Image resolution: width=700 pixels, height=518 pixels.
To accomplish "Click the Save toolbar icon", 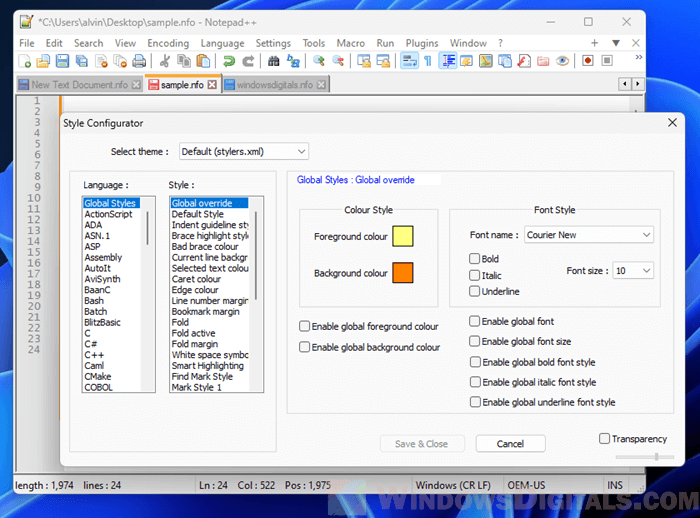I will 62,61.
